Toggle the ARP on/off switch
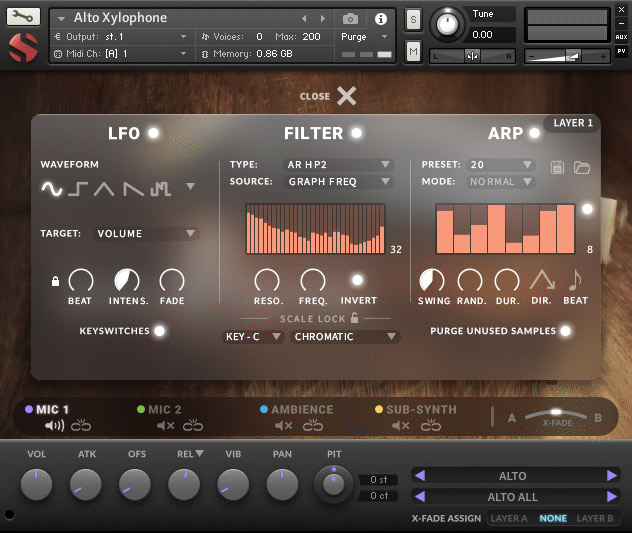This screenshot has width=632, height=533. [x=534, y=133]
